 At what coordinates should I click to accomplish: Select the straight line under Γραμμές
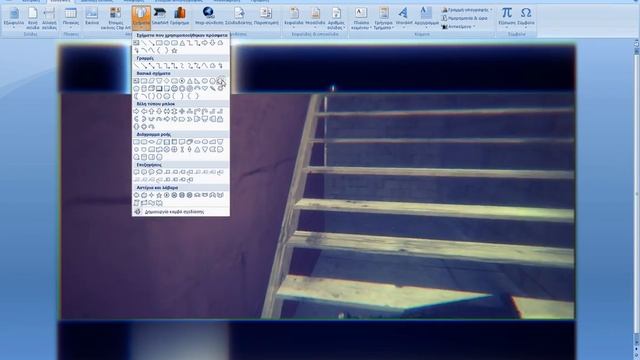pos(136,66)
